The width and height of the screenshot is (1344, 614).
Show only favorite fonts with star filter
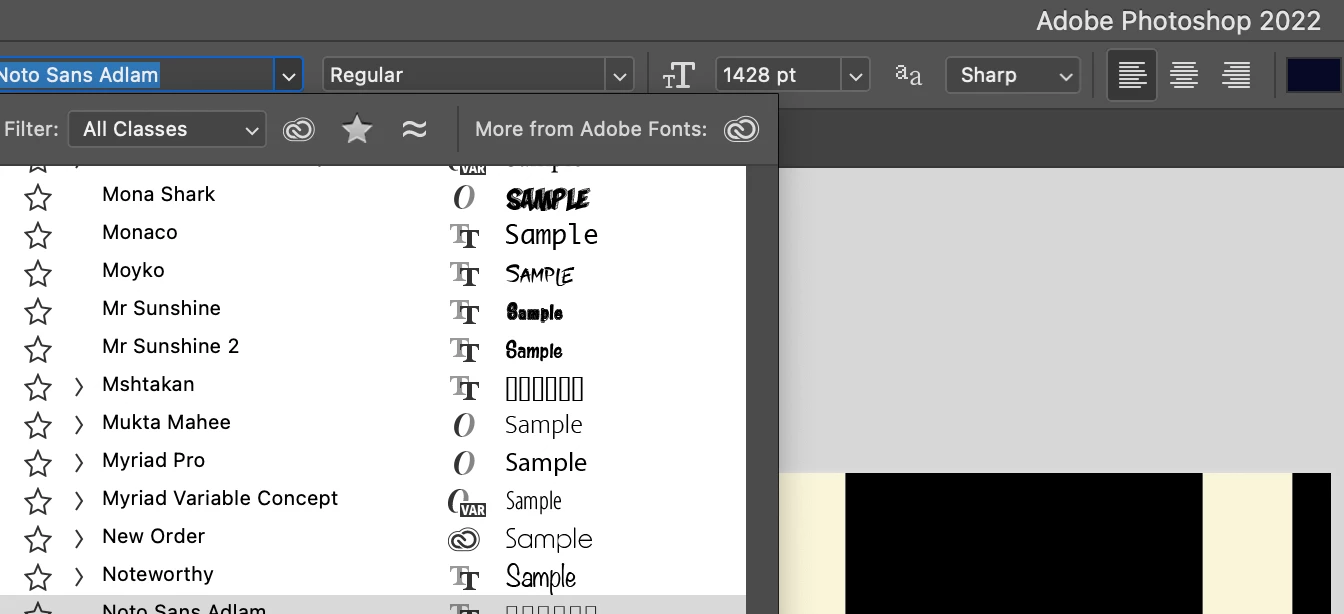[x=357, y=129]
